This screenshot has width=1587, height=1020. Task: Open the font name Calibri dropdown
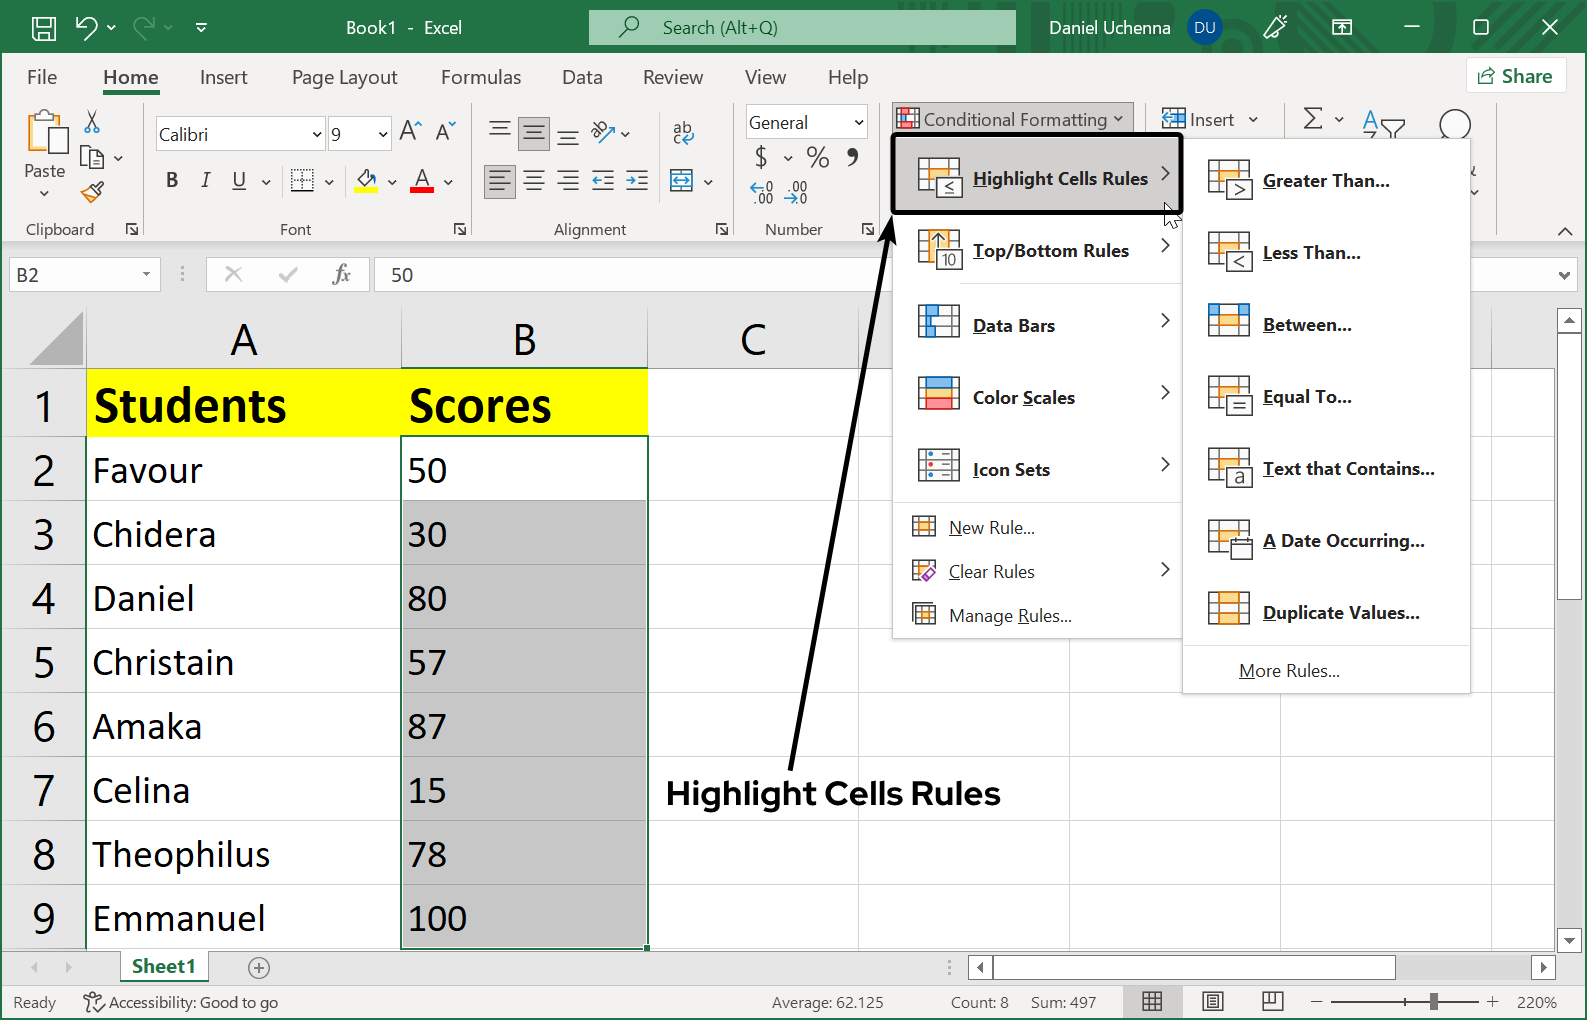(x=317, y=134)
